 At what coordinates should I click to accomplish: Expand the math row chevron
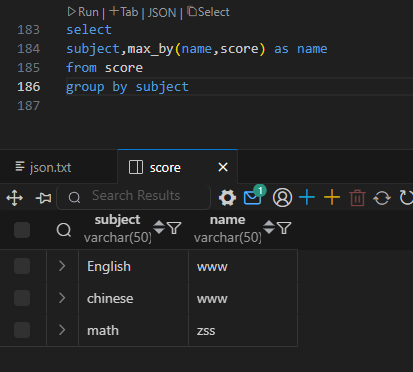62,330
